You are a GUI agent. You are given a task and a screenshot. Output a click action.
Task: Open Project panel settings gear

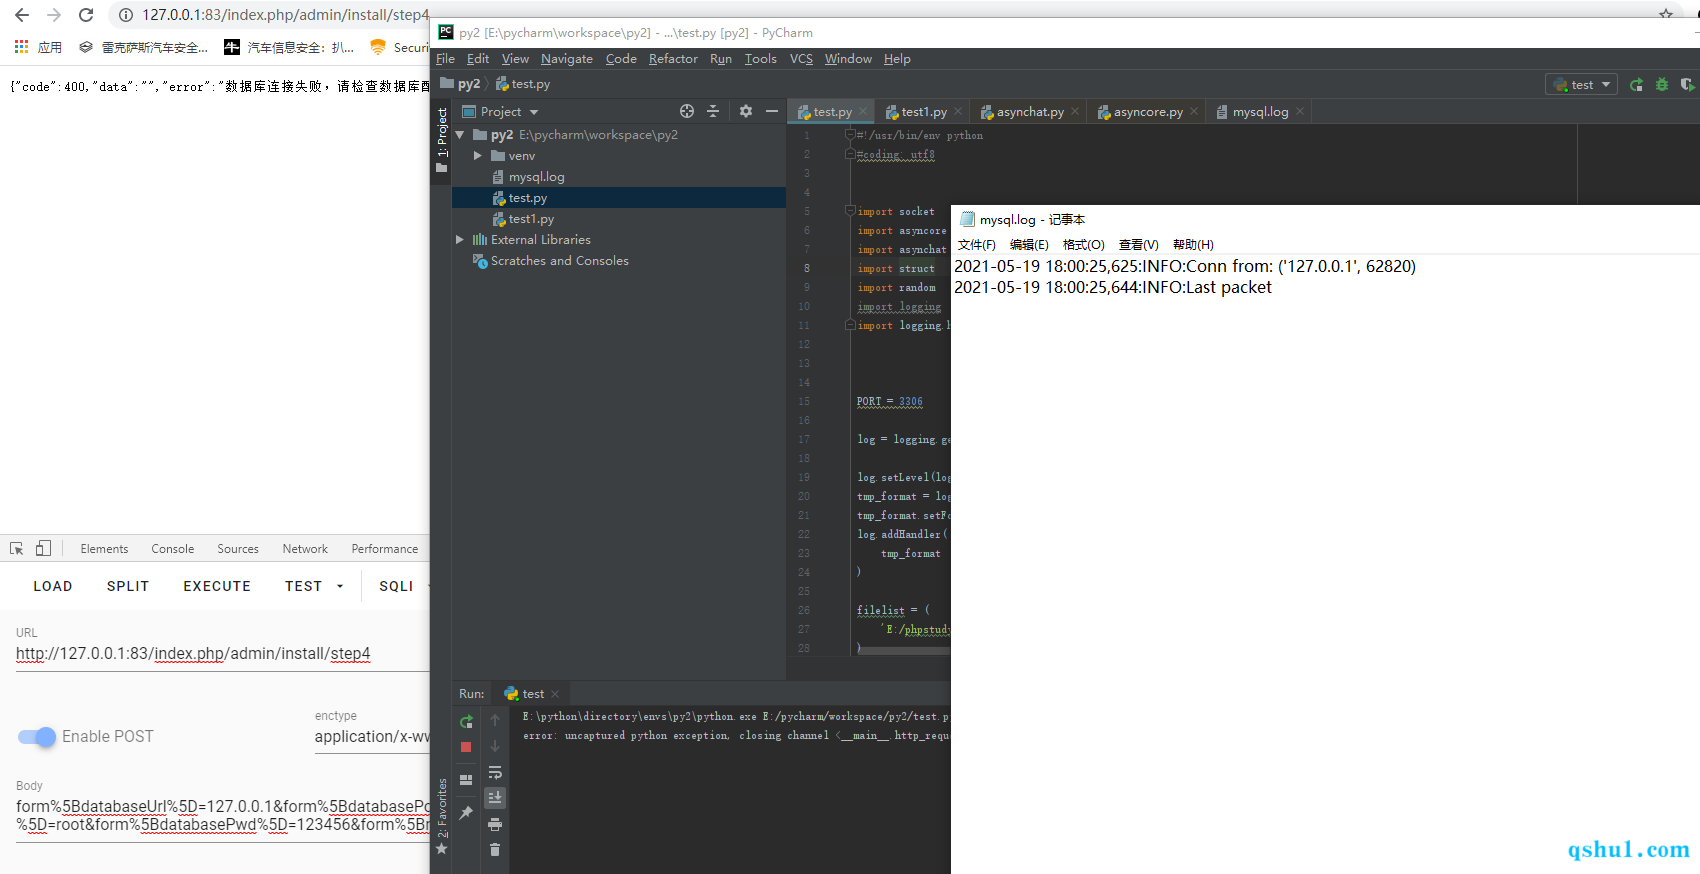[x=745, y=111]
